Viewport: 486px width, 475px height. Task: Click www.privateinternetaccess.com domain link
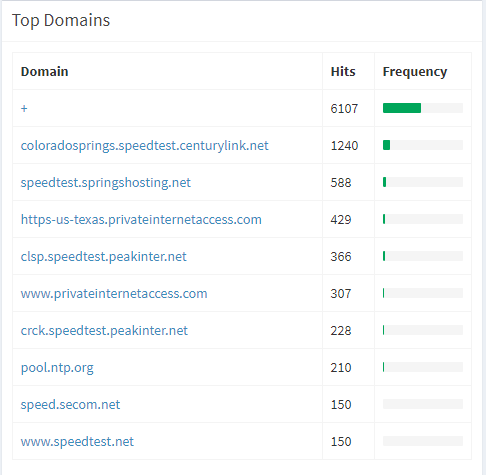pyautogui.click(x=114, y=294)
